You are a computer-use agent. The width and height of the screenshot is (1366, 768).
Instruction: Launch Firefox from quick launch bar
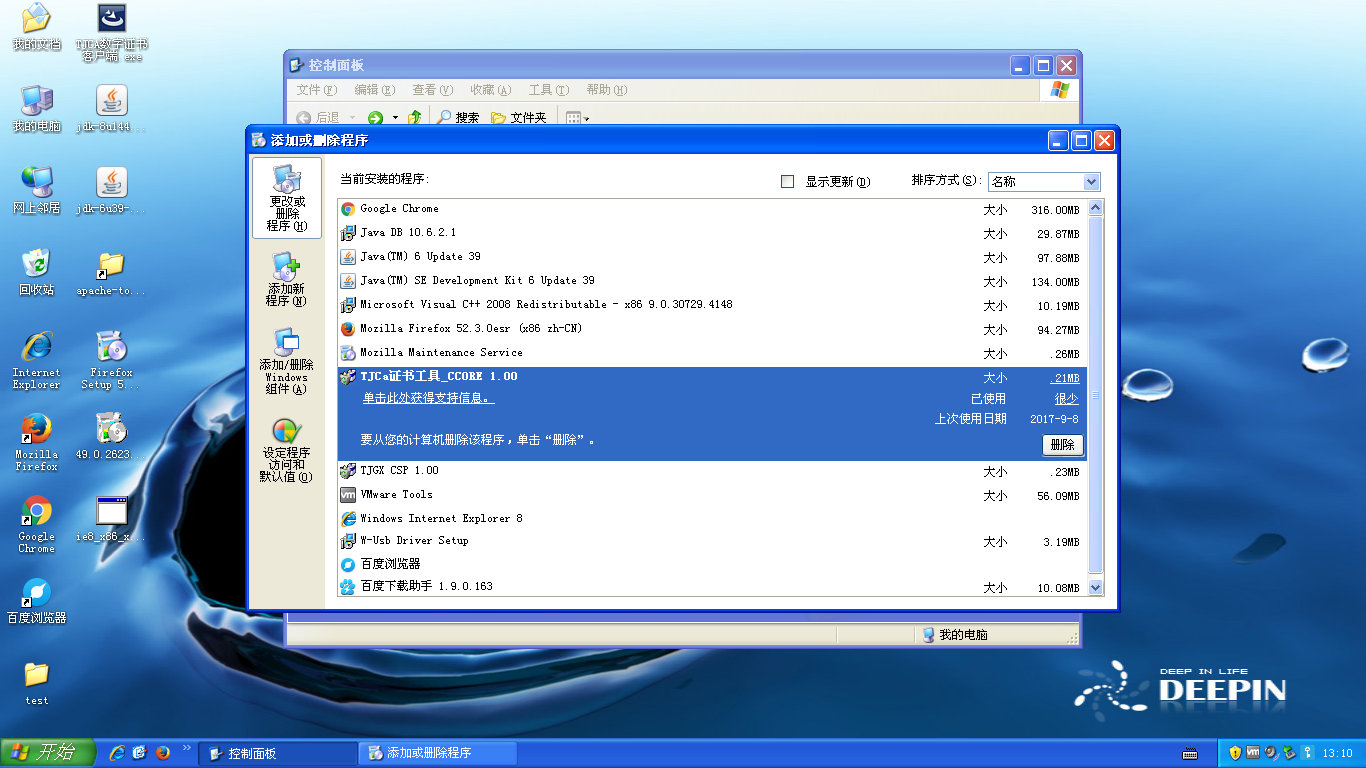[x=163, y=753]
